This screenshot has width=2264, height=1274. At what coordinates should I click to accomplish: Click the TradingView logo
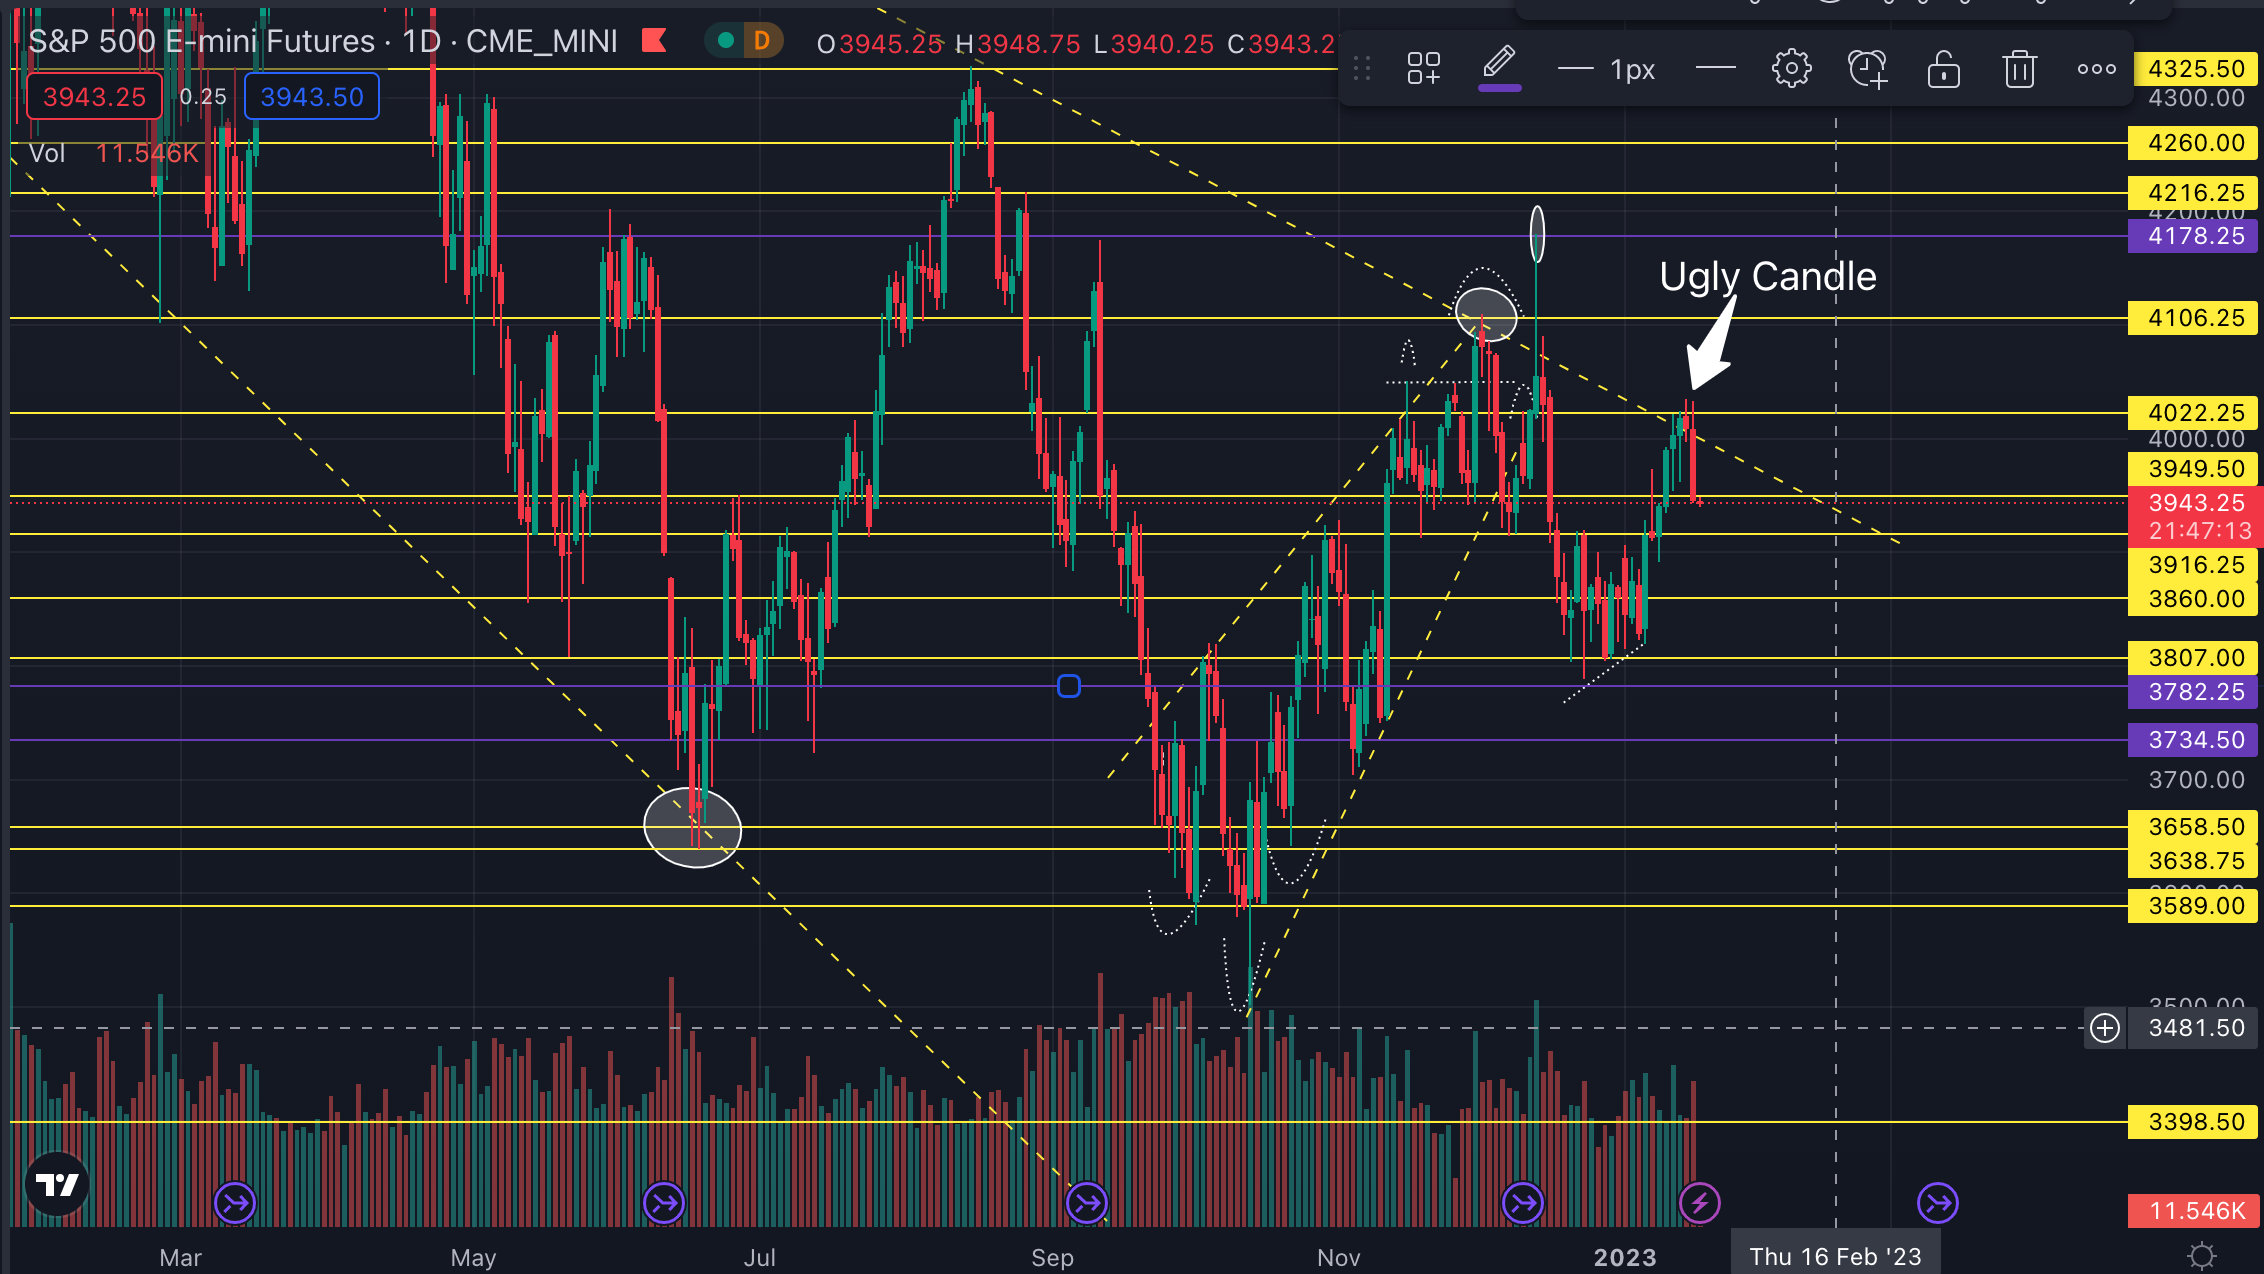point(57,1185)
